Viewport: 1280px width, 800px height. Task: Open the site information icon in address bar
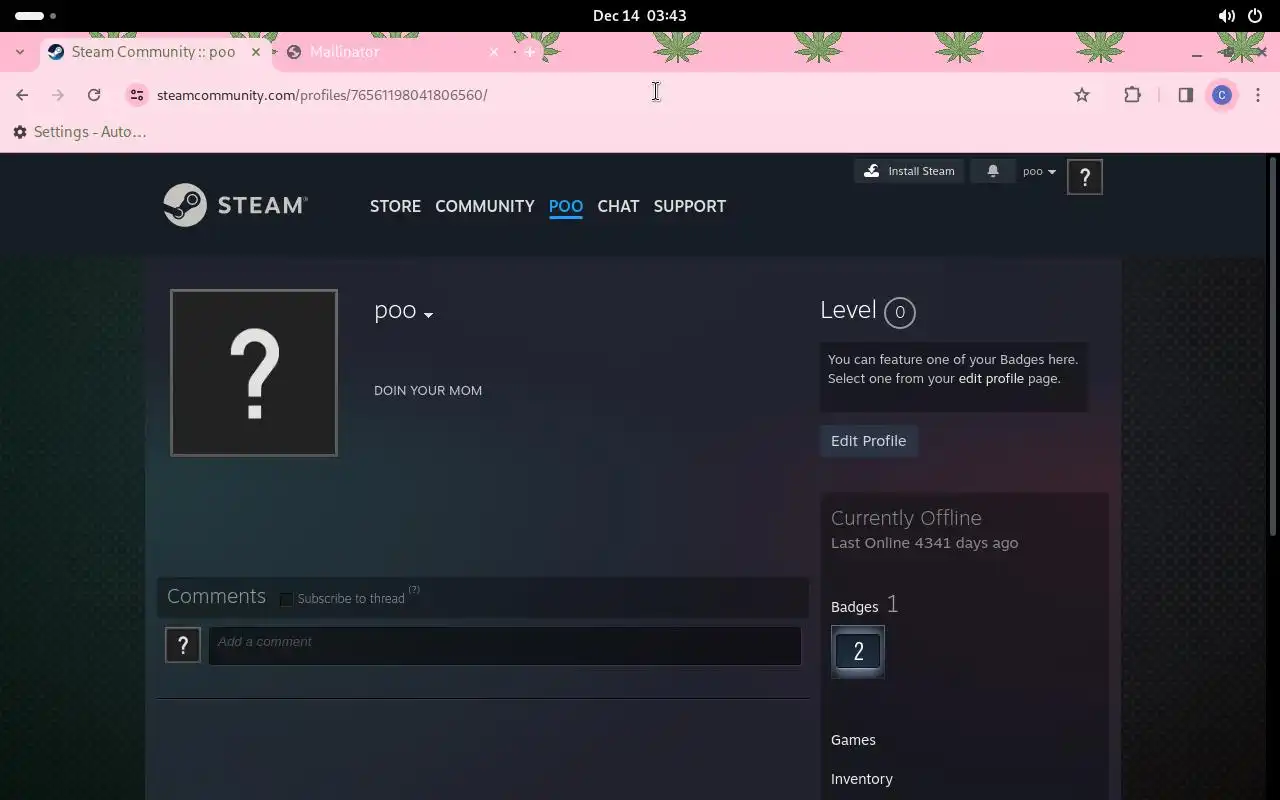tap(137, 95)
